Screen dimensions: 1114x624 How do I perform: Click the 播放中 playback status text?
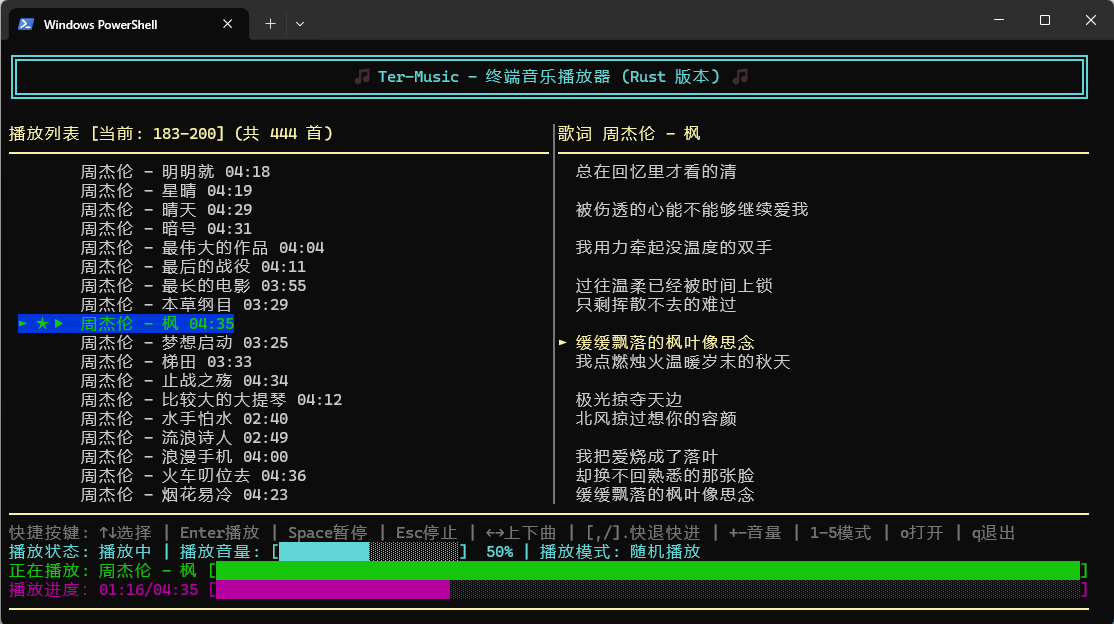coord(125,552)
